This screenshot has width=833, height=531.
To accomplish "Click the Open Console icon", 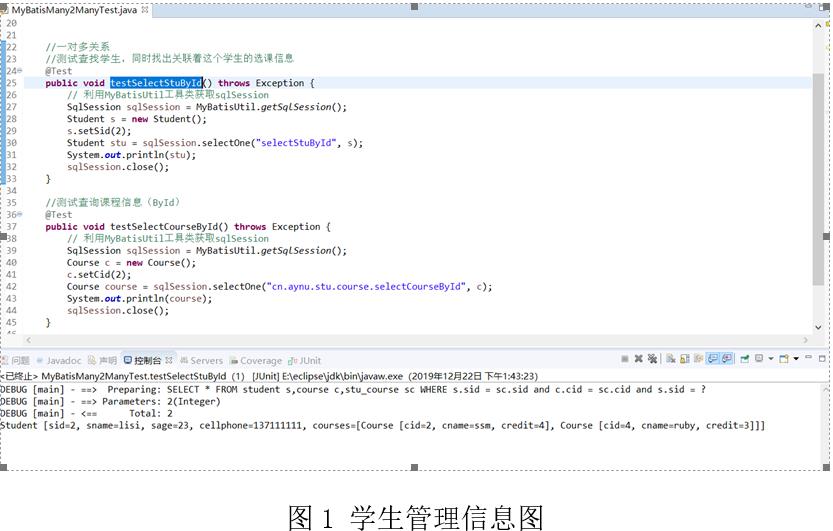I will pos(784,359).
